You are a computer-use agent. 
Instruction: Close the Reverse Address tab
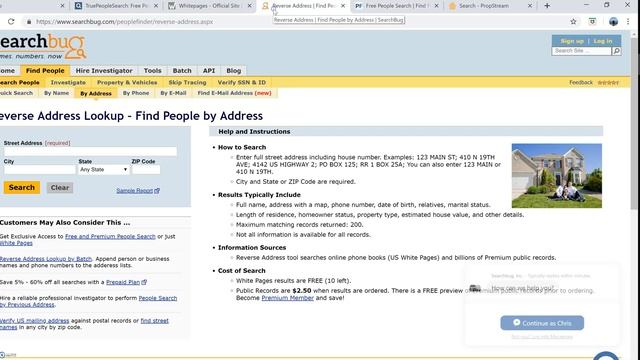click(343, 6)
